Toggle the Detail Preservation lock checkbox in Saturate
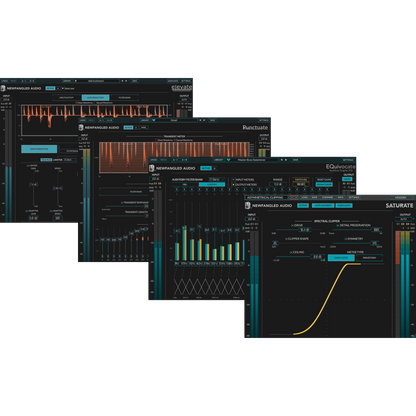The height and width of the screenshot is (416, 416). tap(338, 226)
